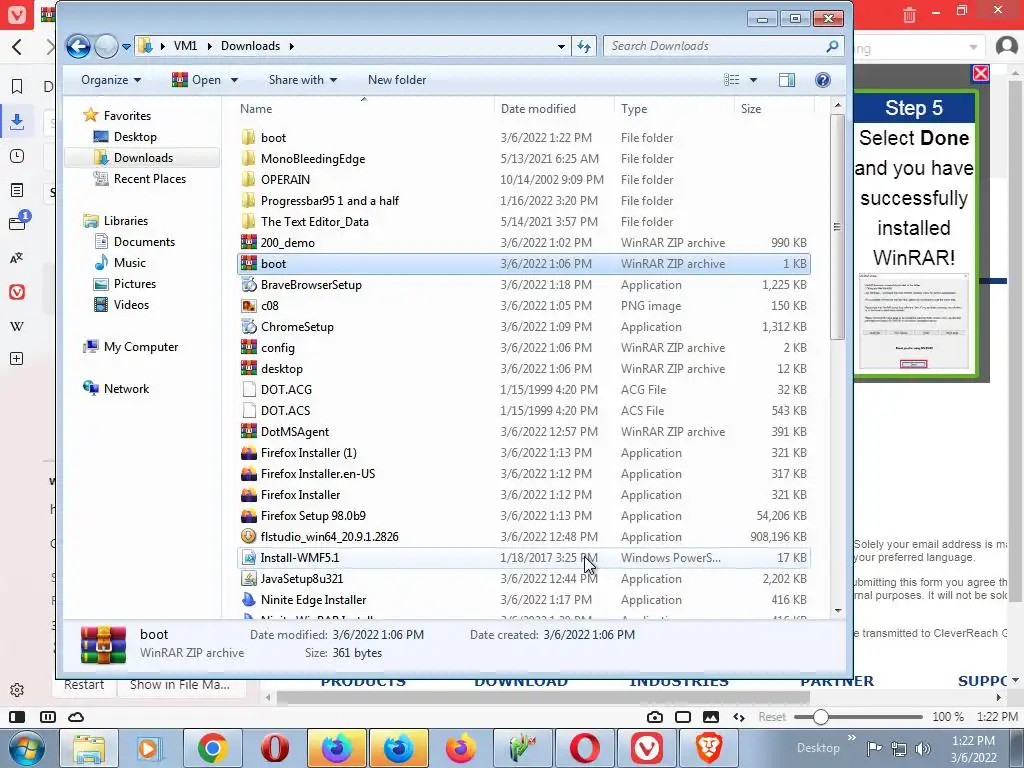Launch Chrome from the taskbar

coord(212,748)
